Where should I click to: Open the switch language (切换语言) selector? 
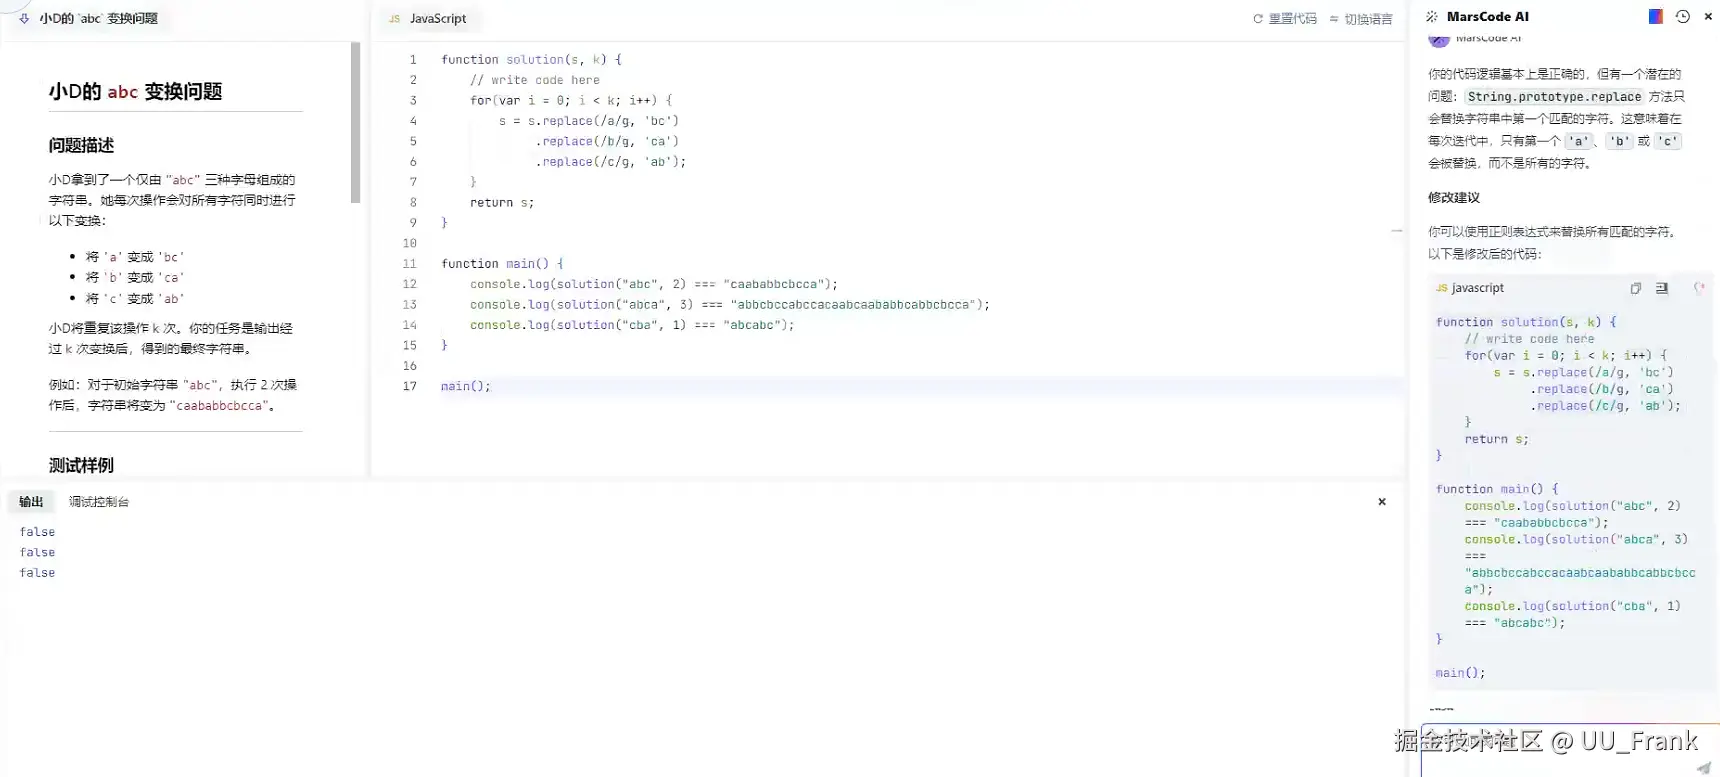[x=1361, y=19]
